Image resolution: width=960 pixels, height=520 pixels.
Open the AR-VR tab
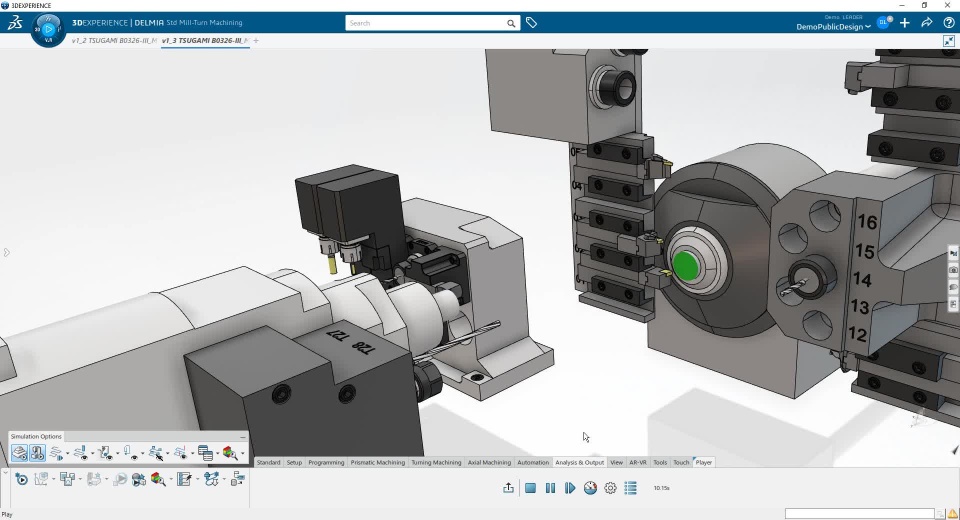638,462
